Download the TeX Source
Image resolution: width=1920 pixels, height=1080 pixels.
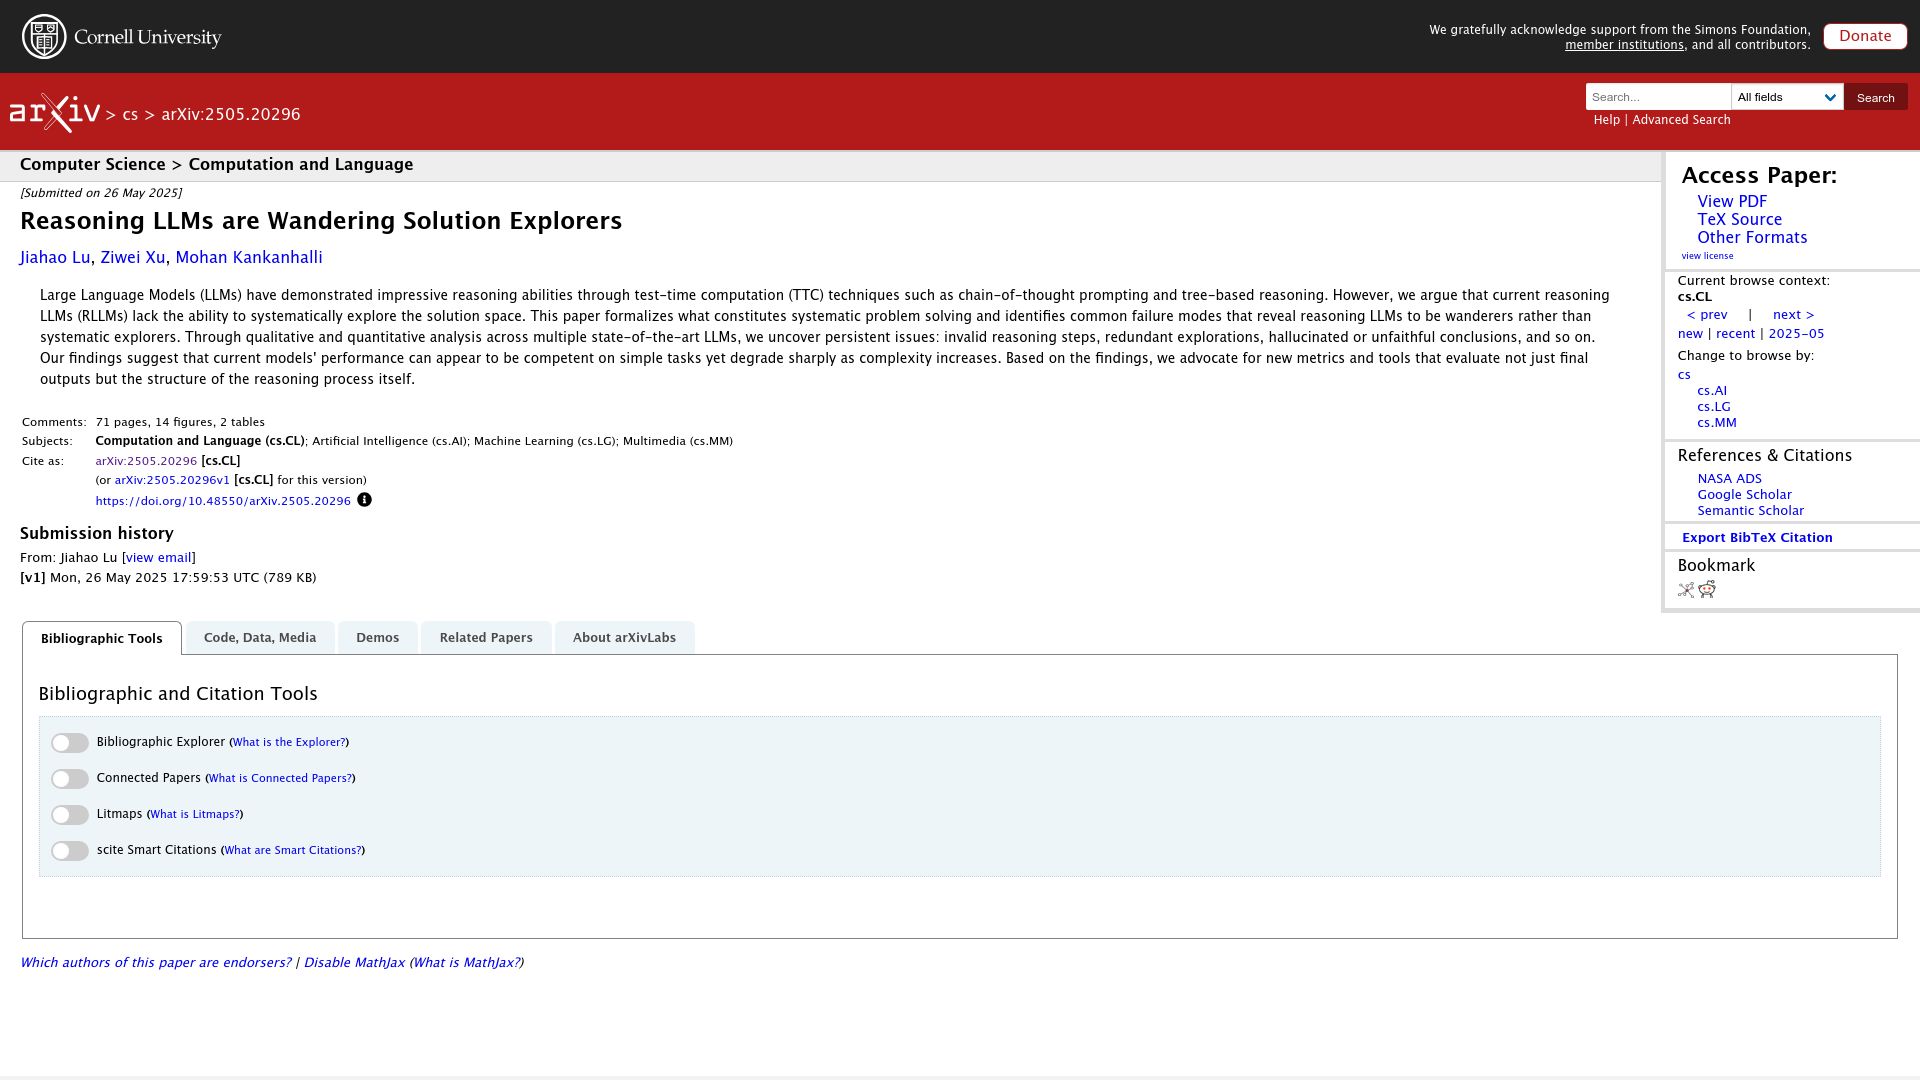[x=1739, y=220]
